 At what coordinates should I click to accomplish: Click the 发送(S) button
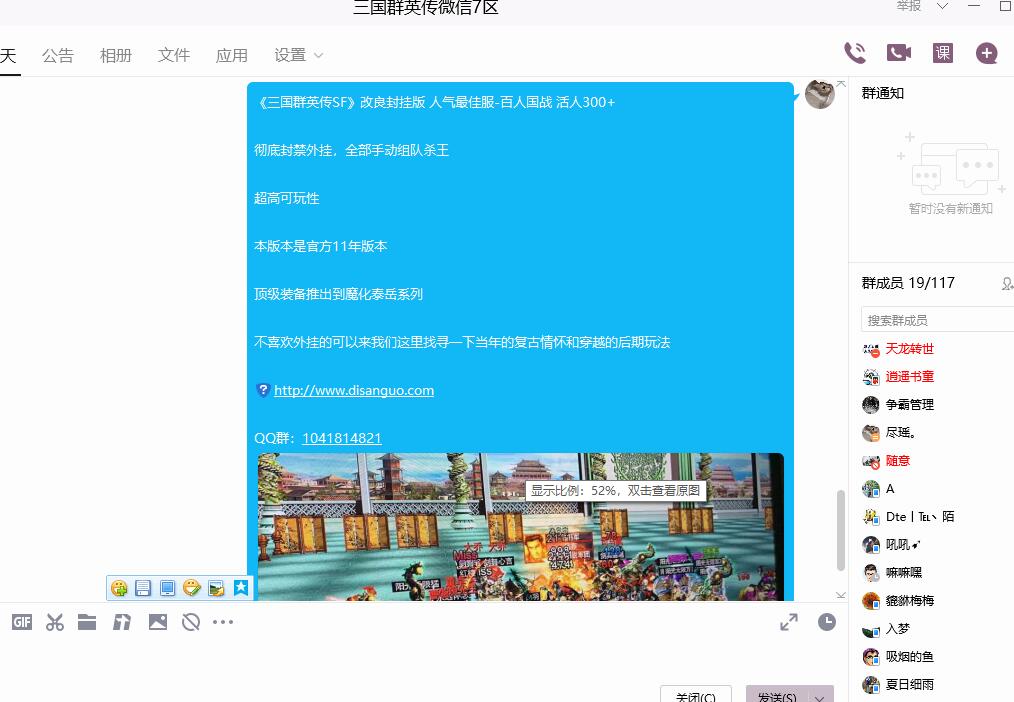coord(779,696)
